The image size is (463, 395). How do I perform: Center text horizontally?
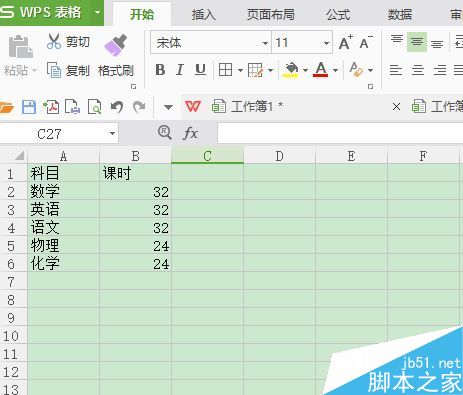418,70
